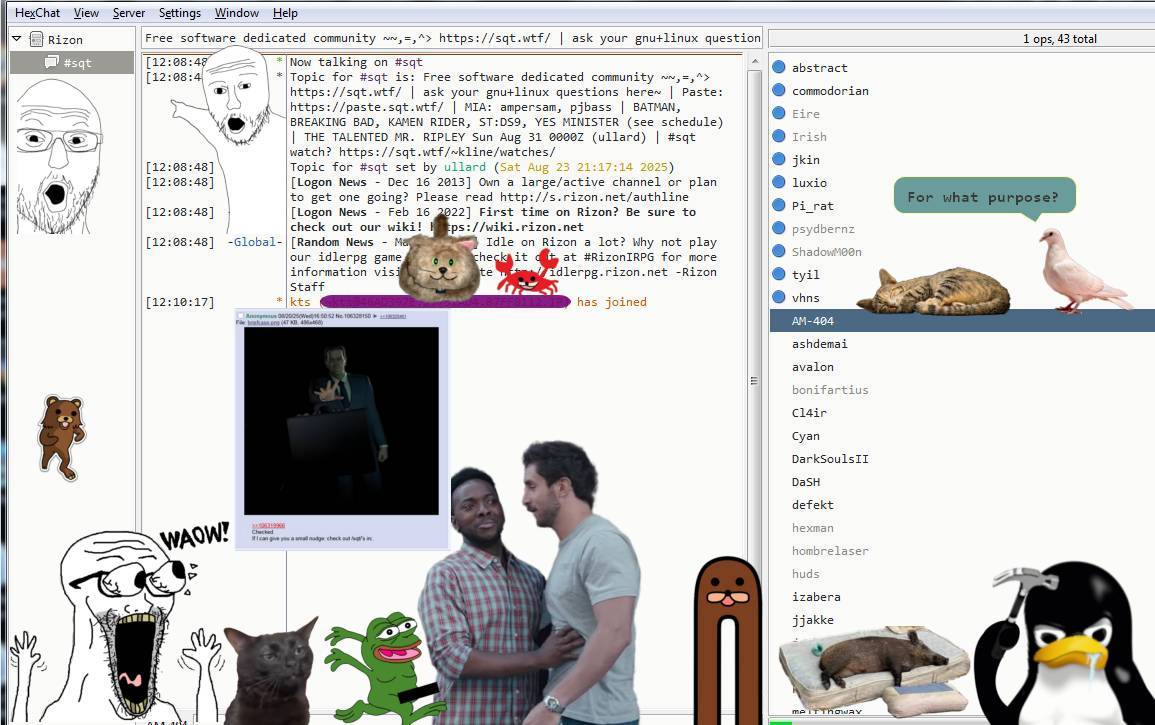This screenshot has width=1155, height=725.
Task: Click the blue status icon beside Irish
Action: 779,136
